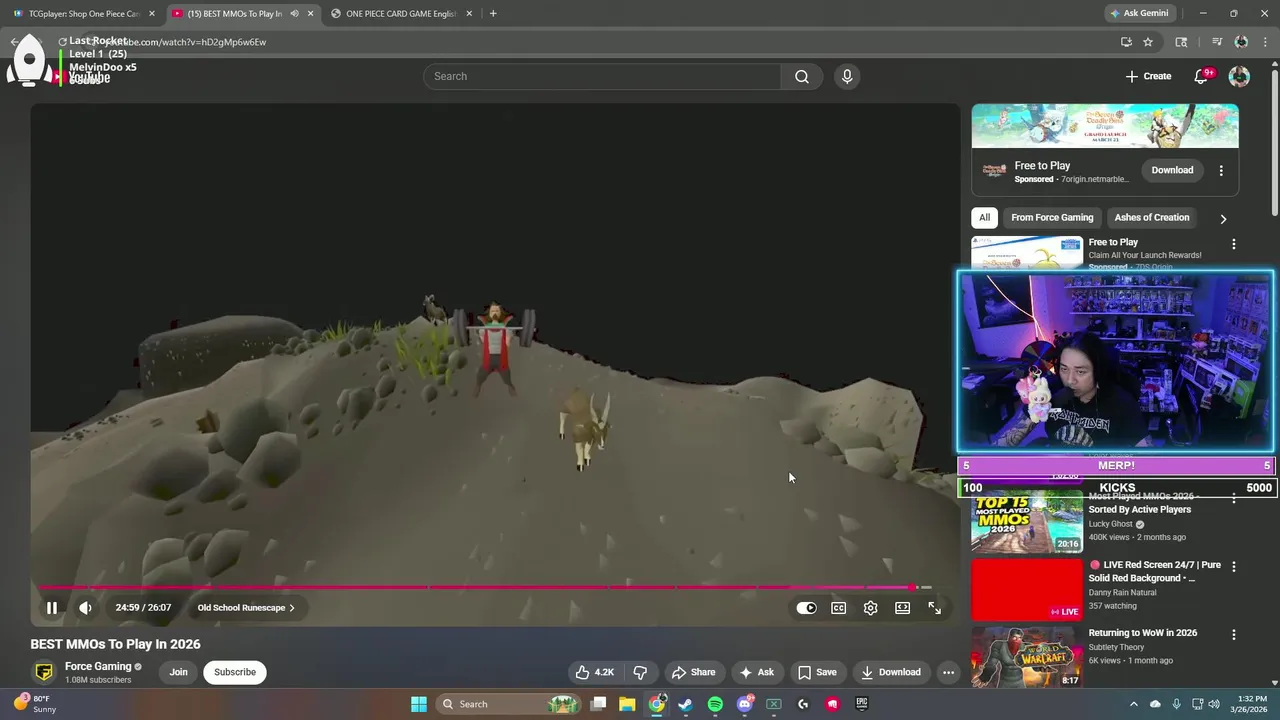Open Windows Start menu
Image resolution: width=1280 pixels, height=720 pixels.
click(x=419, y=704)
